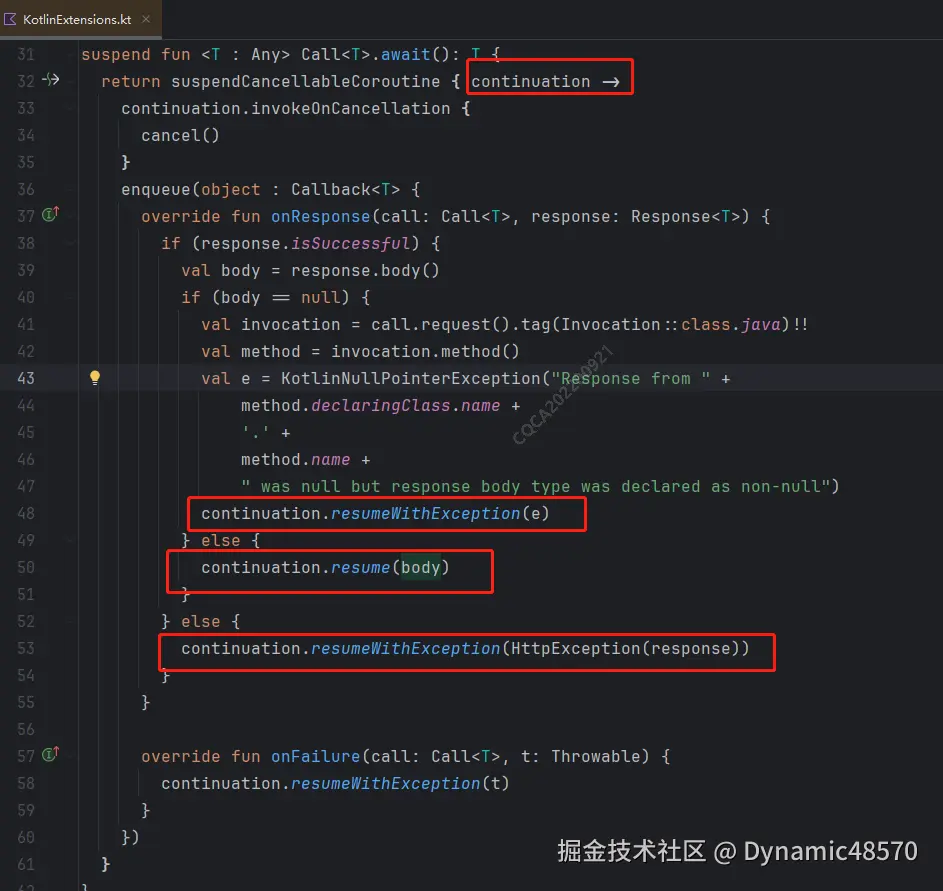Click the yellow bulb to show intention actions
This screenshot has height=891, width=943.
(x=95, y=378)
